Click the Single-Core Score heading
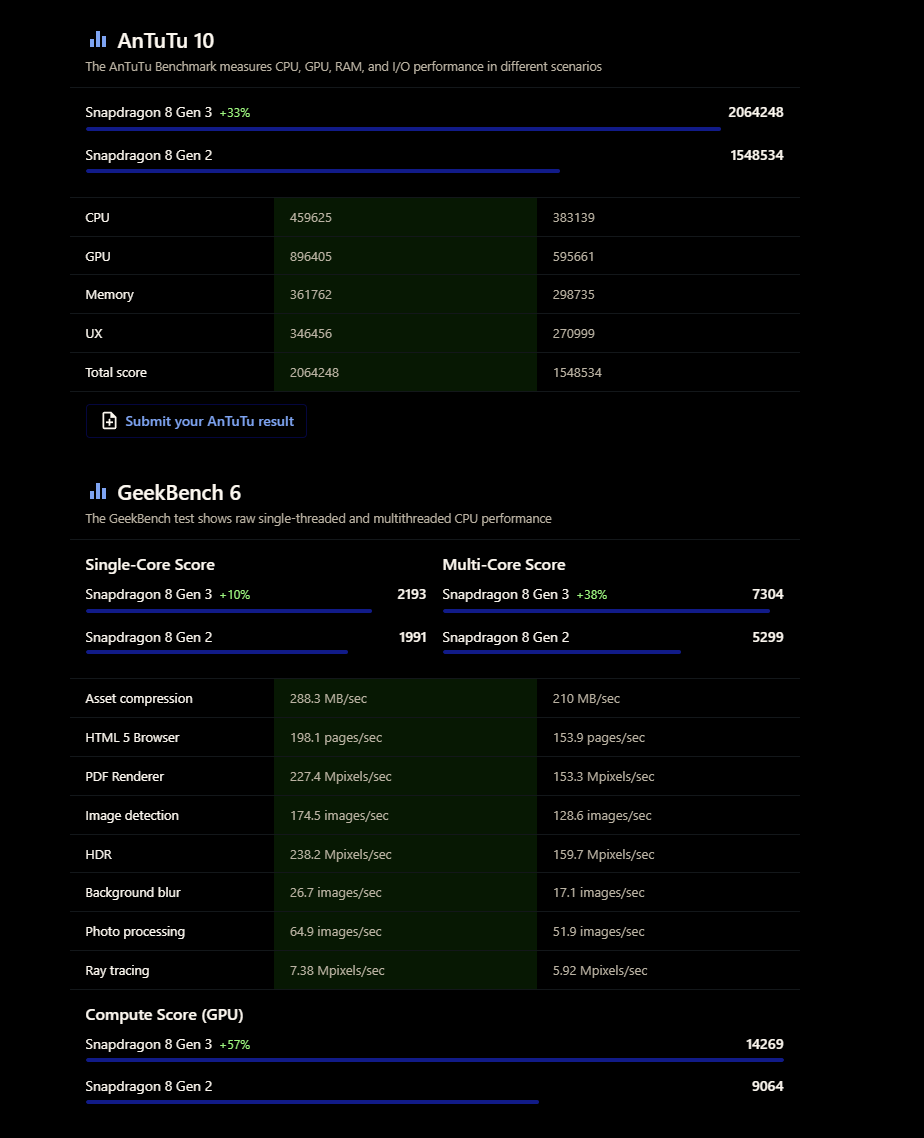924x1138 pixels. [150, 564]
